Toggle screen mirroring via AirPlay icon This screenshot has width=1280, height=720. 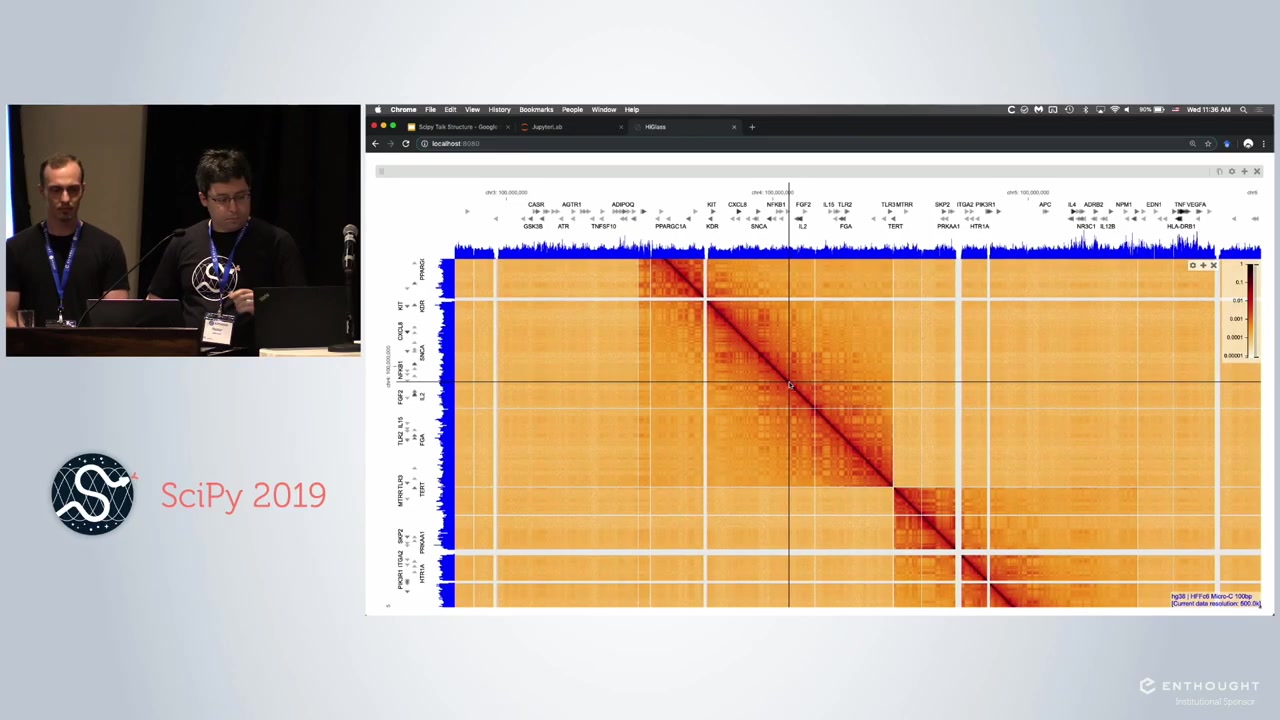click(1100, 109)
